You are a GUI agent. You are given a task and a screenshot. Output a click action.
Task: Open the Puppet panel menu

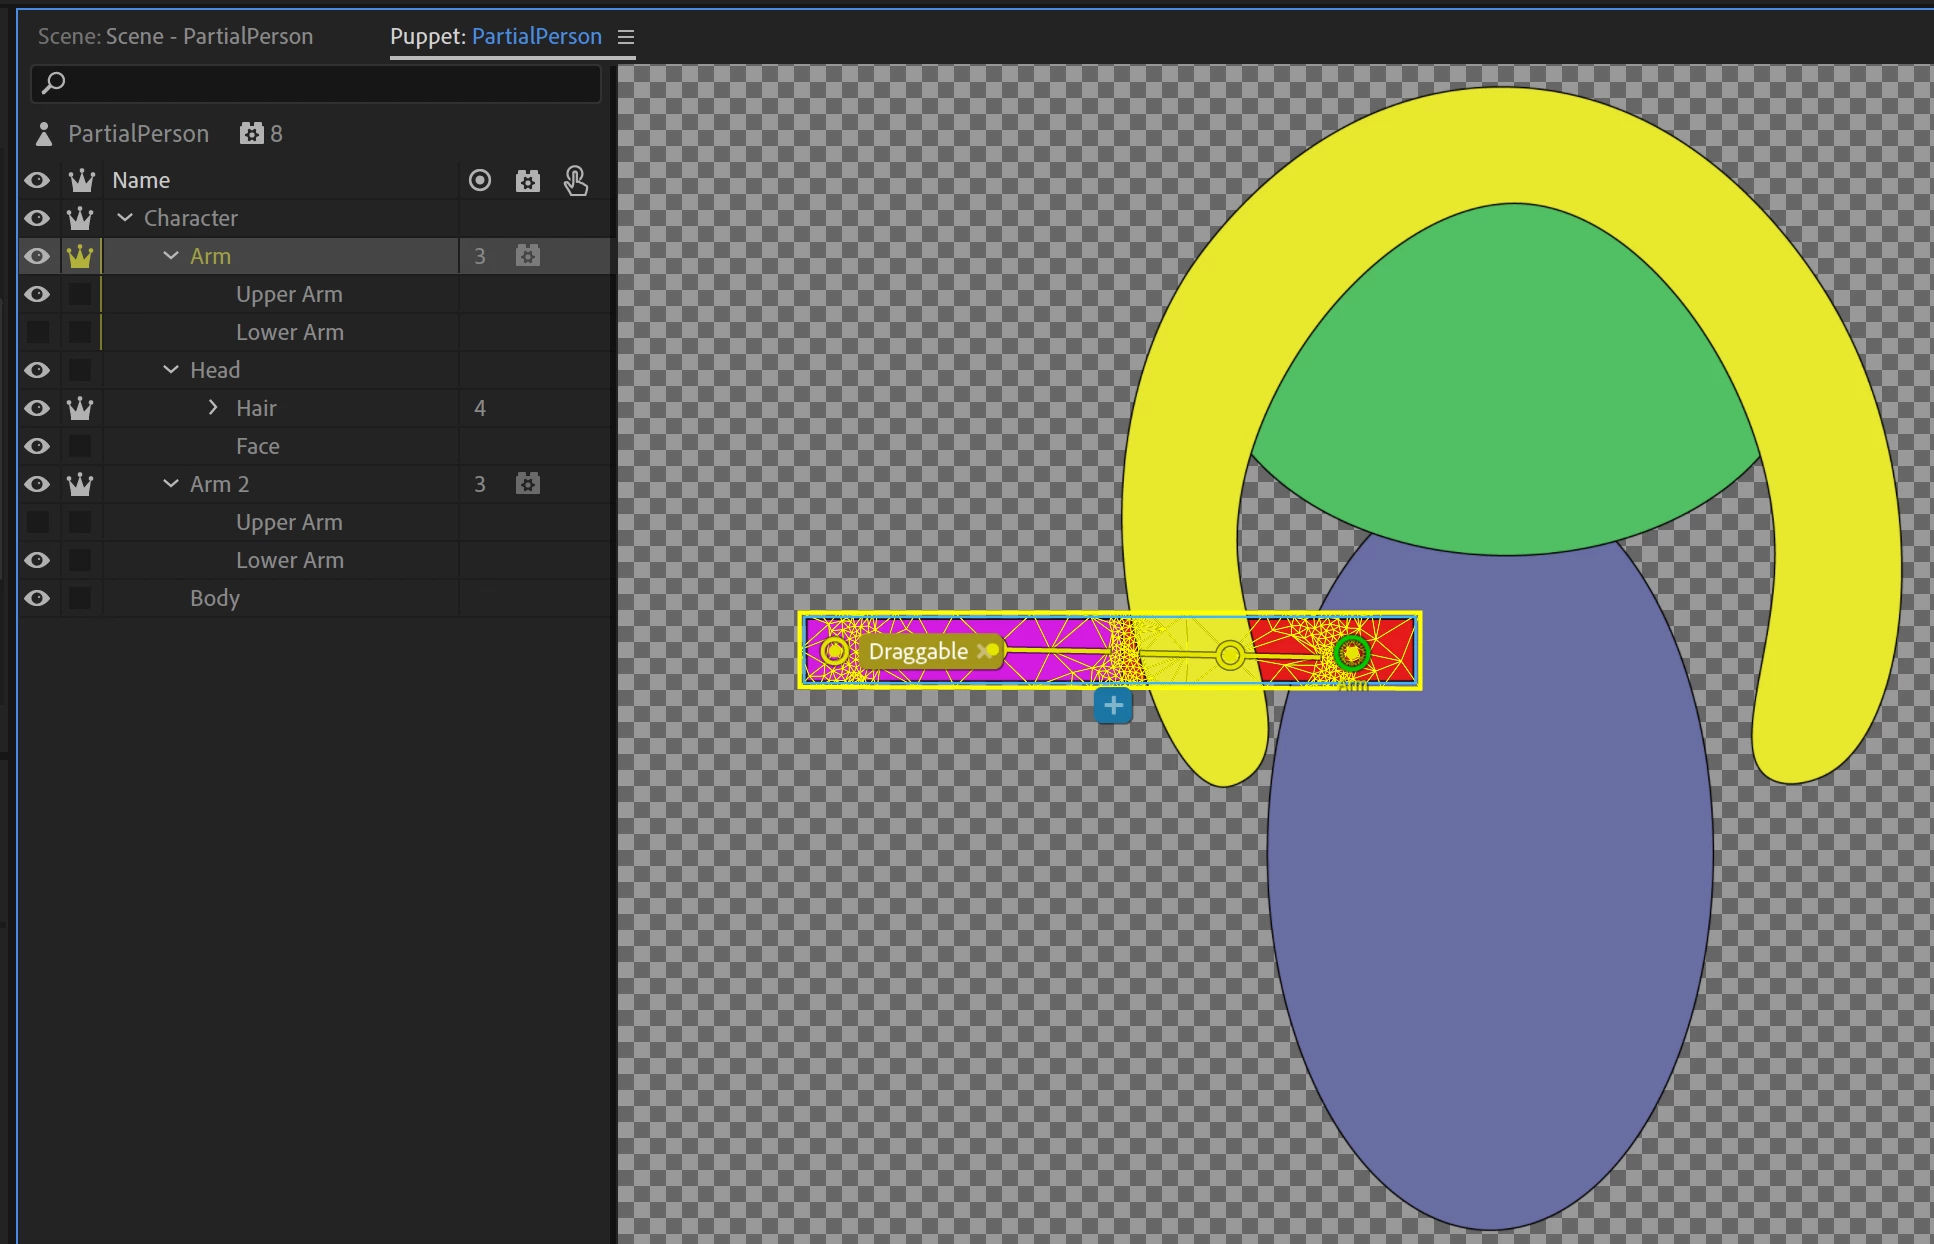click(x=626, y=37)
